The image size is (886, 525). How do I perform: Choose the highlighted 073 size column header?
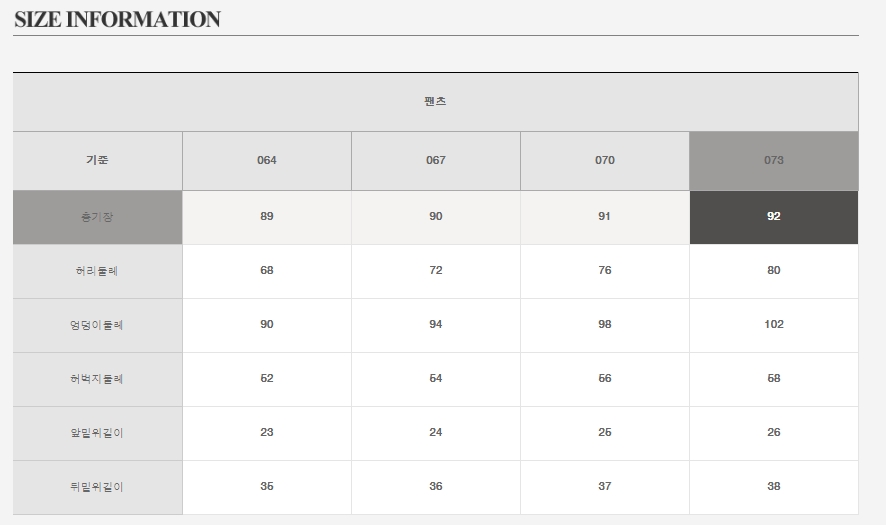tap(774, 161)
